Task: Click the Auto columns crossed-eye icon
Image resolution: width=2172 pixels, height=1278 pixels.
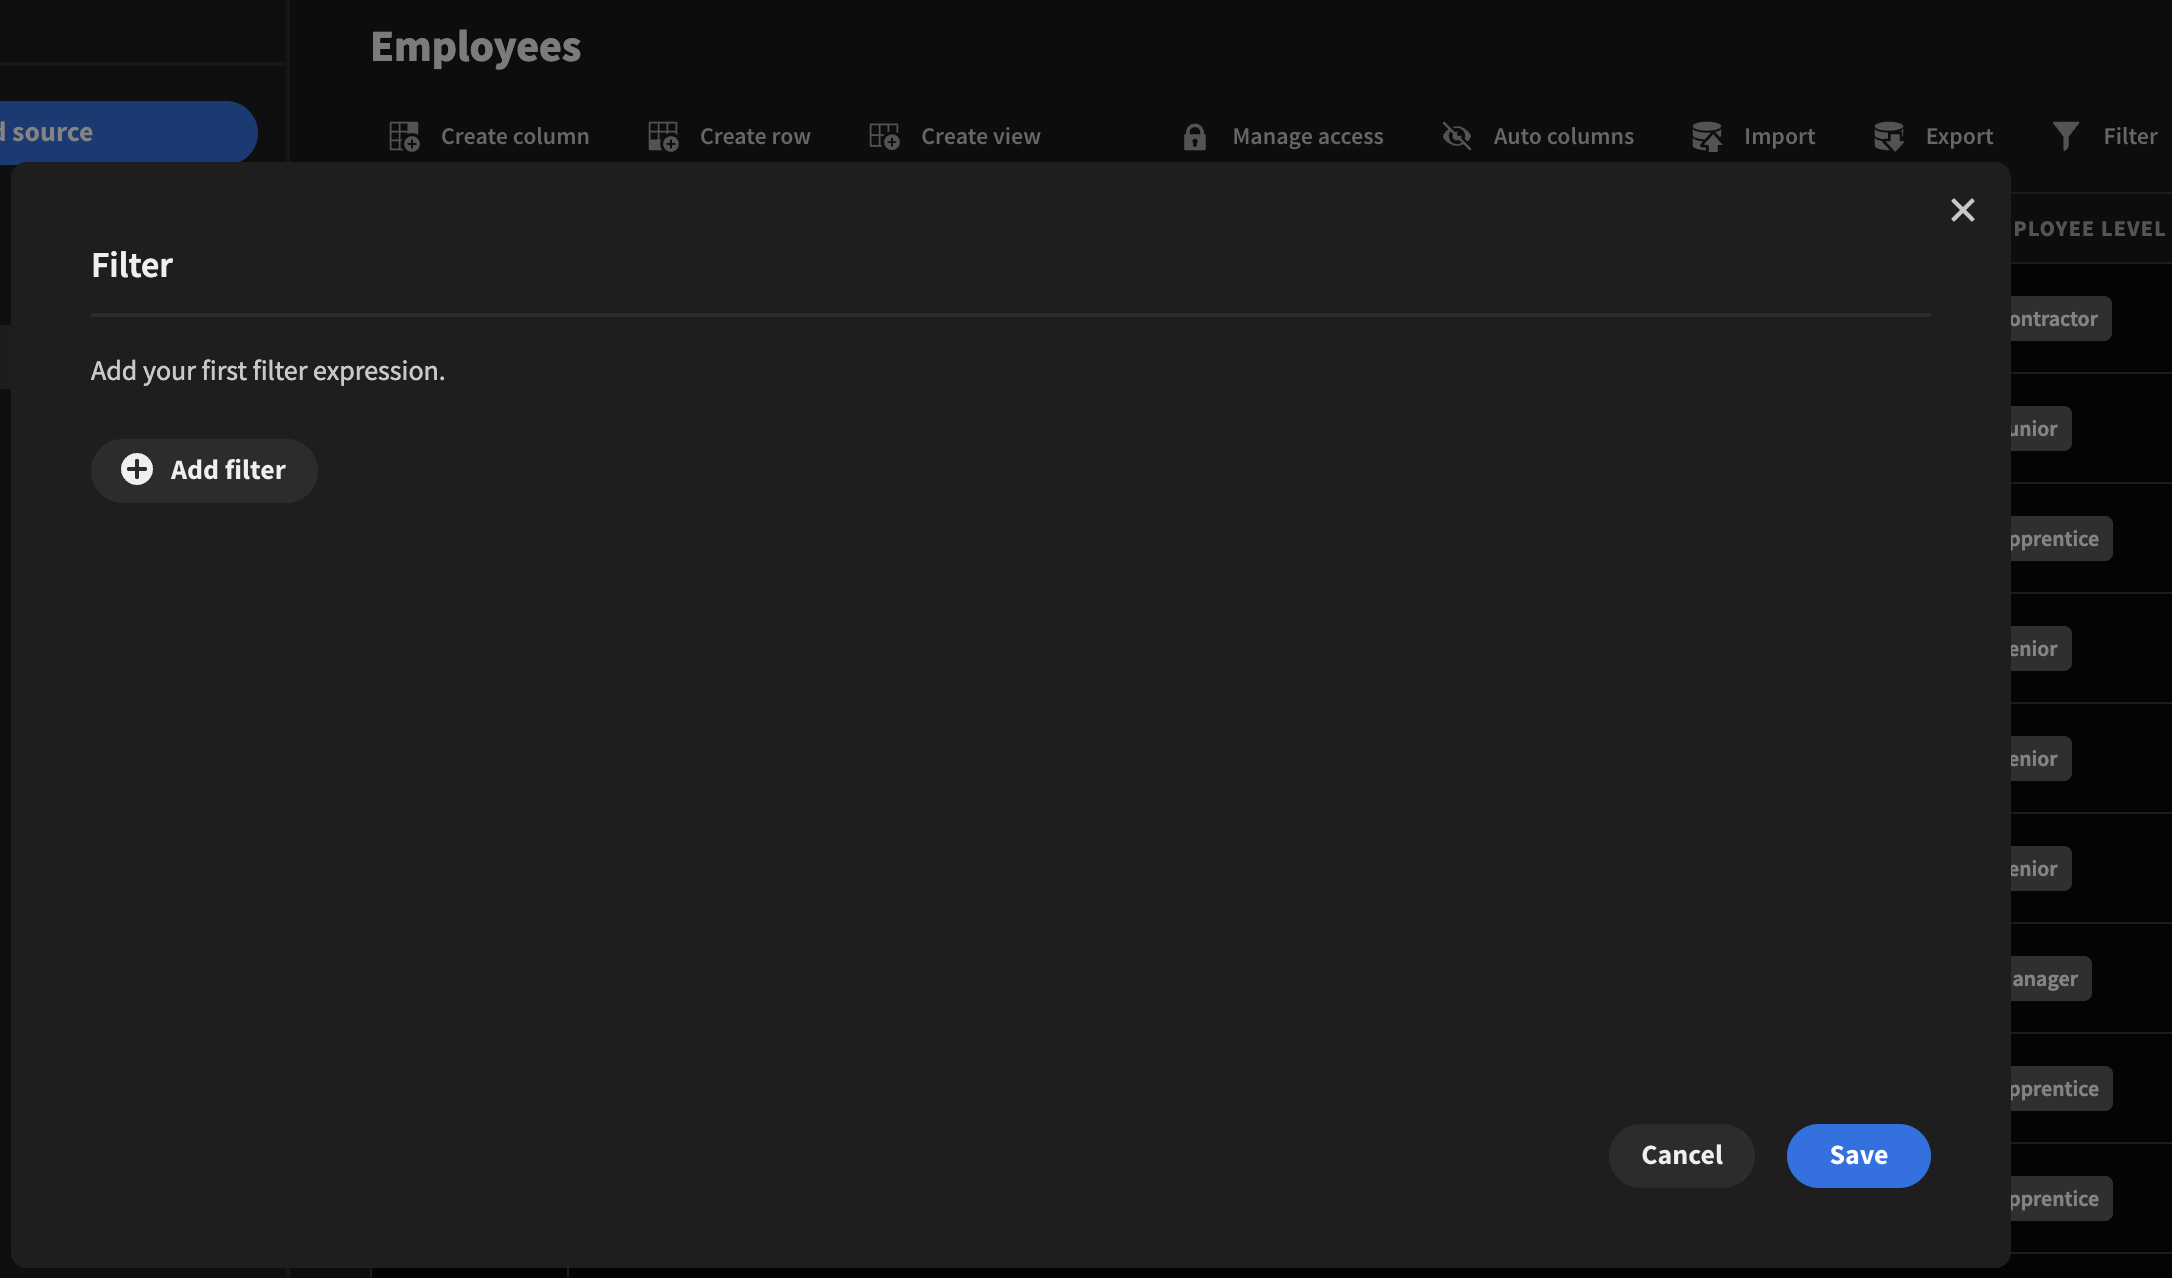Action: coord(1457,136)
